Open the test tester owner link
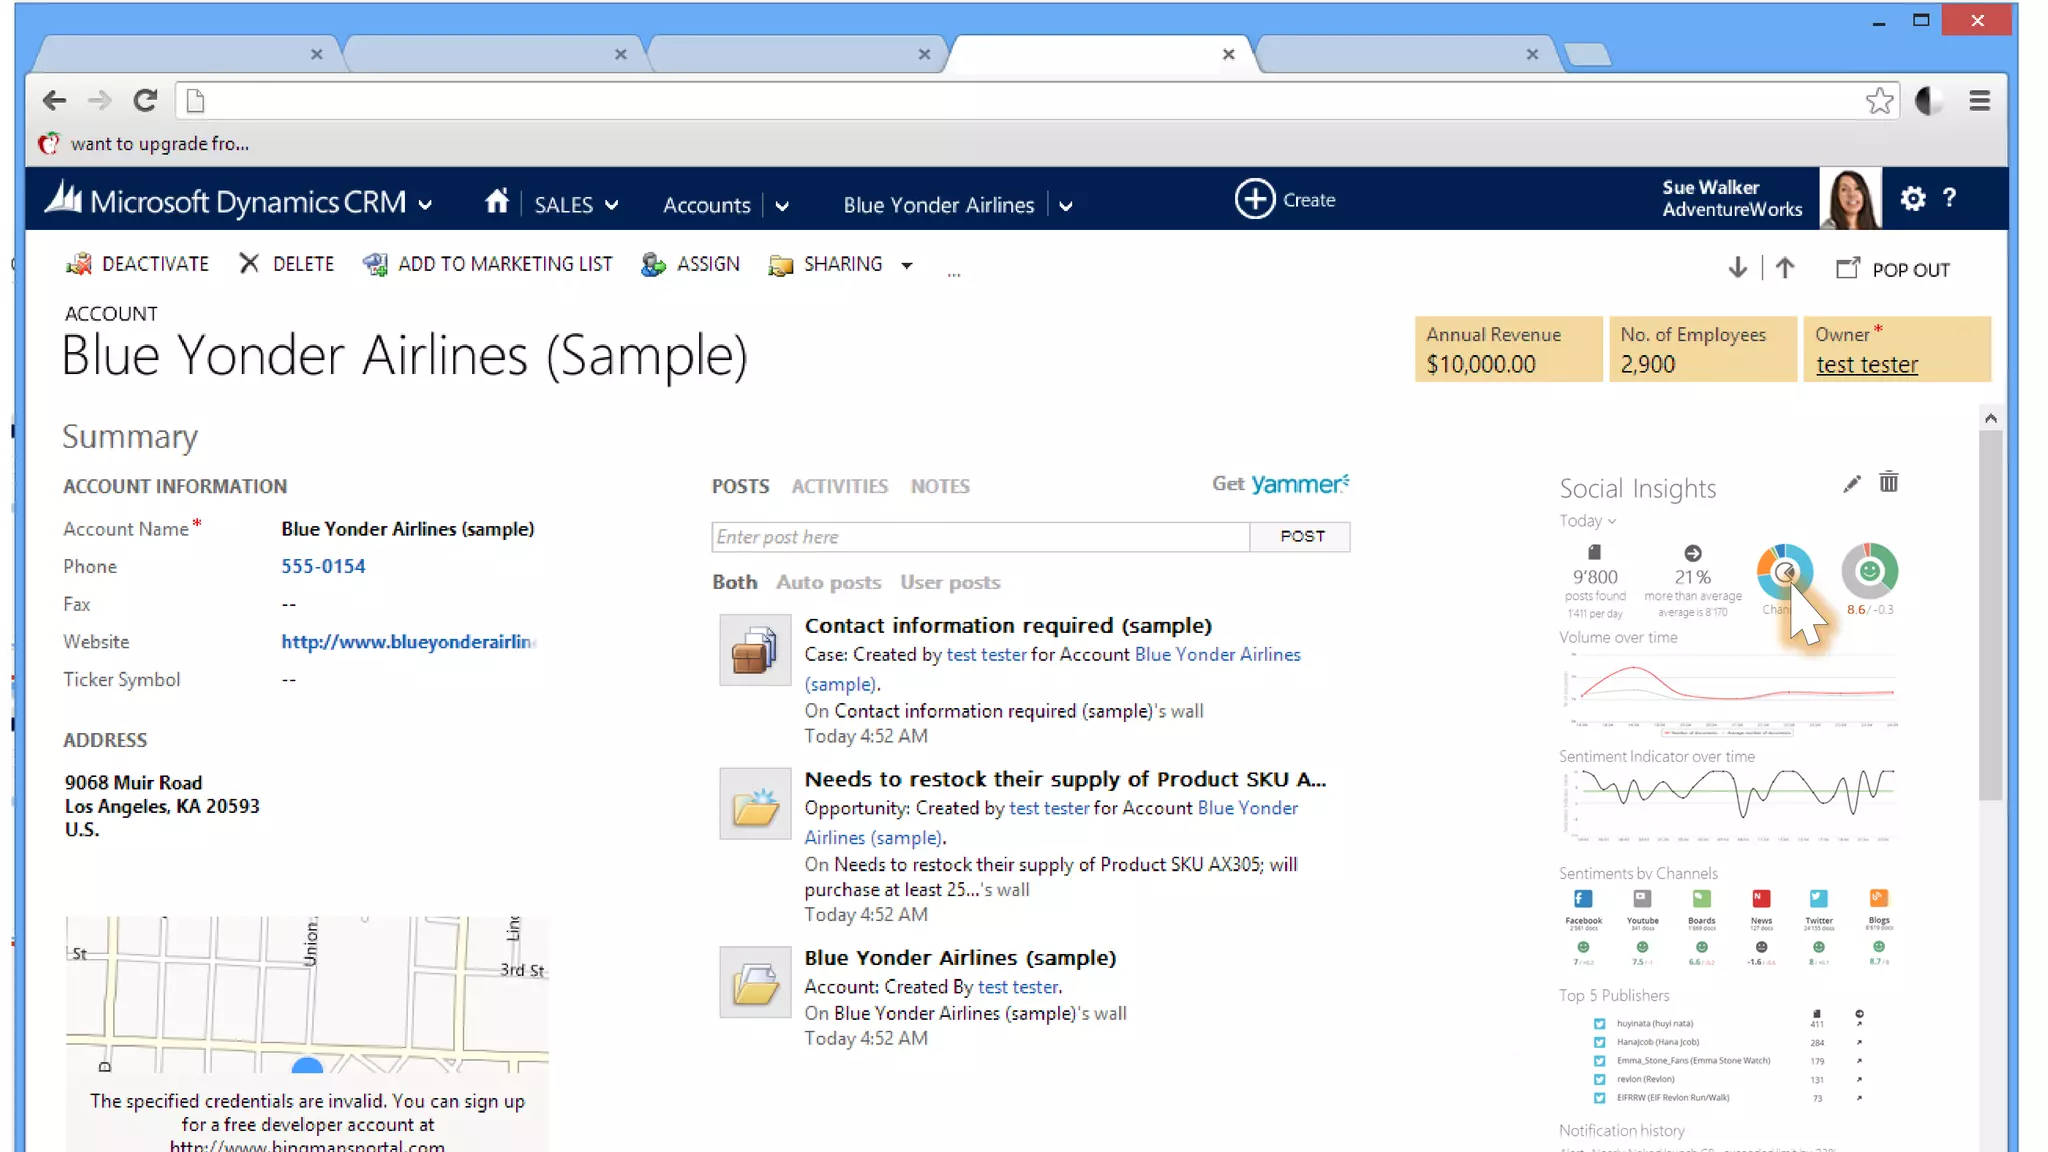The image size is (2048, 1152). tap(1866, 365)
